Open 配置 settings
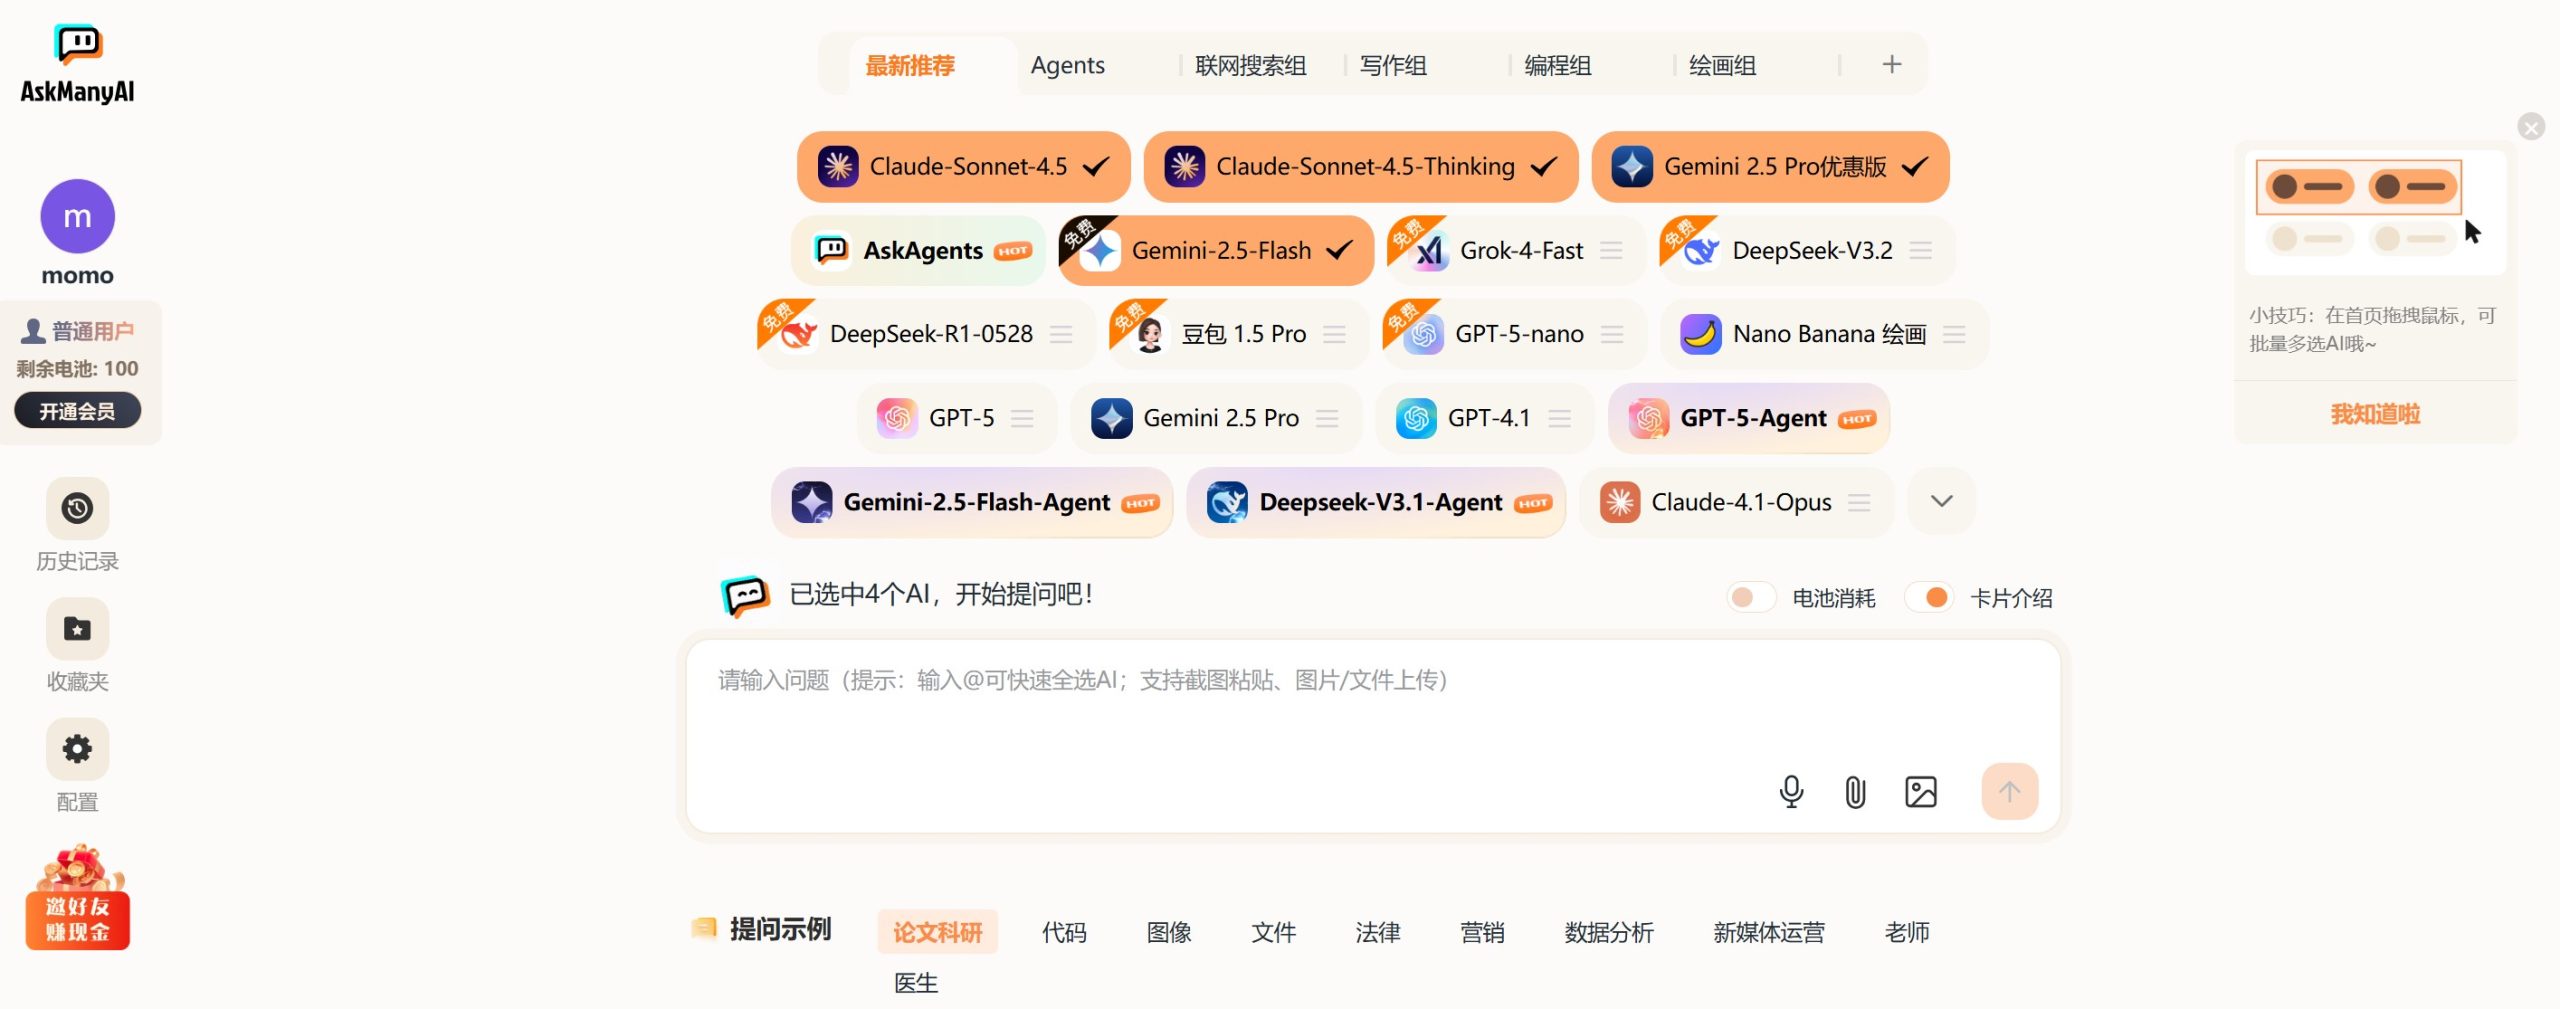 coord(77,749)
